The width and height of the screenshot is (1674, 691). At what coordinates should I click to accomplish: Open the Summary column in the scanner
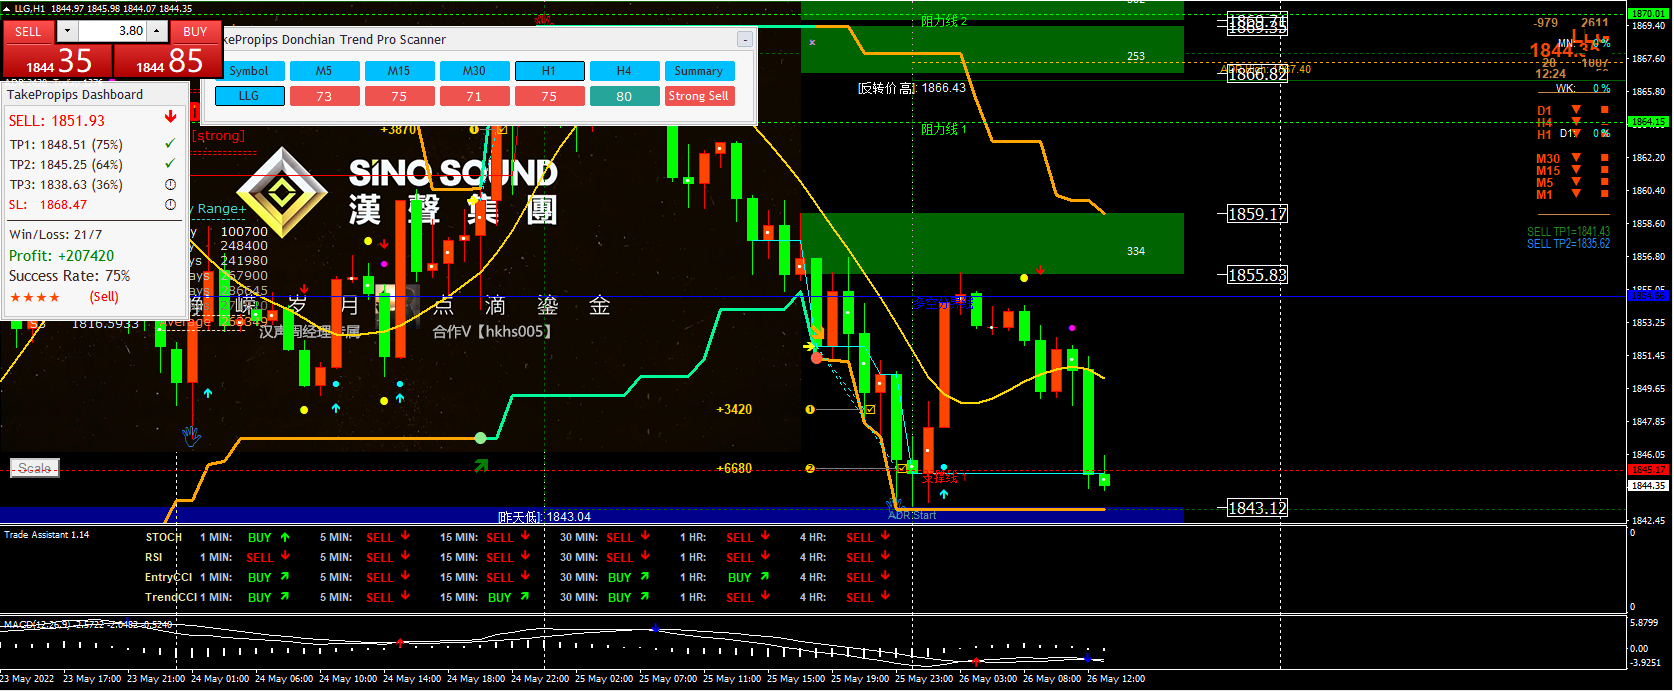(x=699, y=71)
